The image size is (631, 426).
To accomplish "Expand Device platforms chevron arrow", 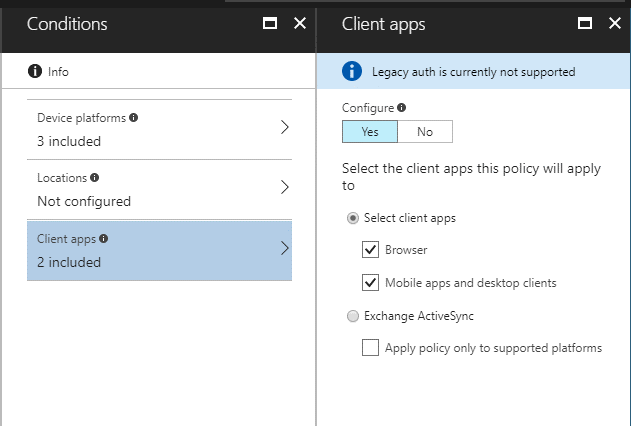I will click(284, 128).
